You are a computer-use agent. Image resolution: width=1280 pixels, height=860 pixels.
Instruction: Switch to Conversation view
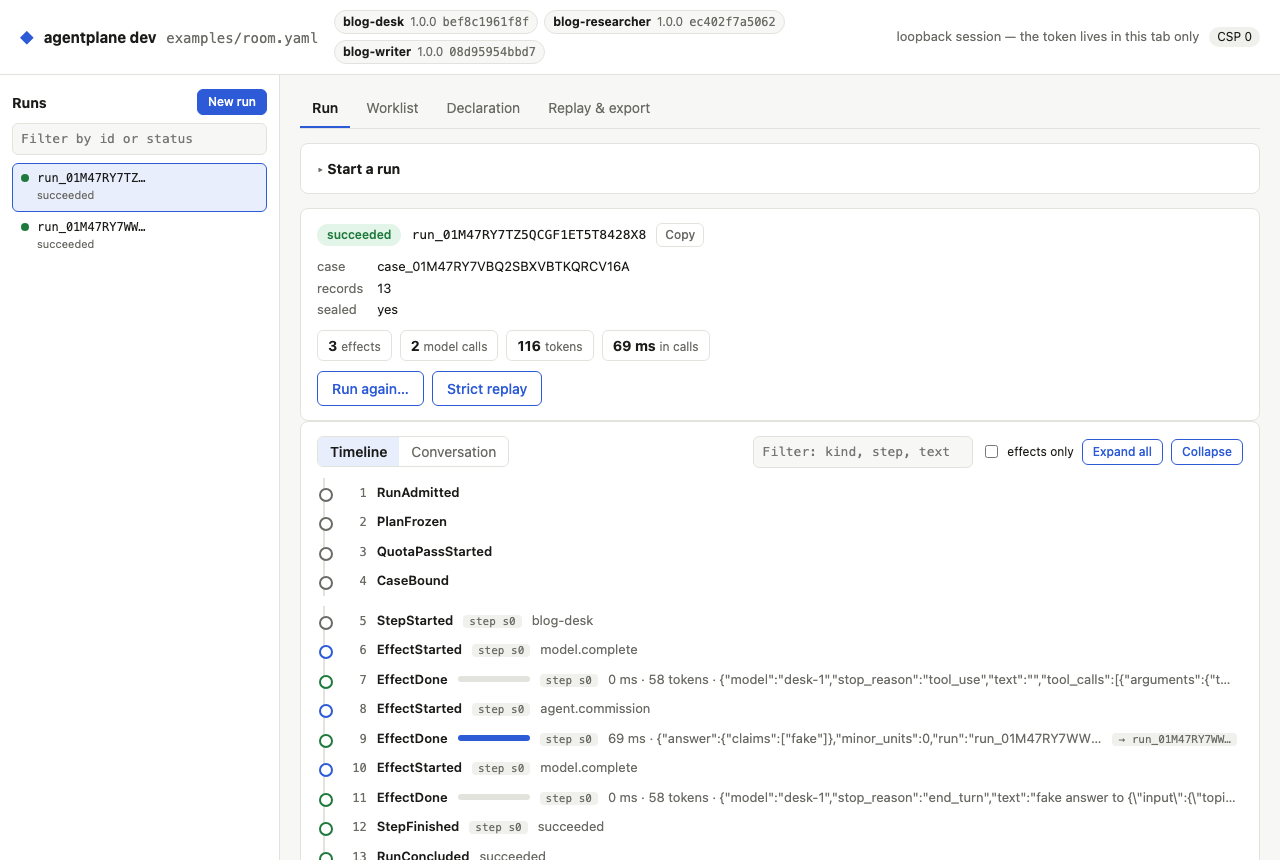[454, 452]
